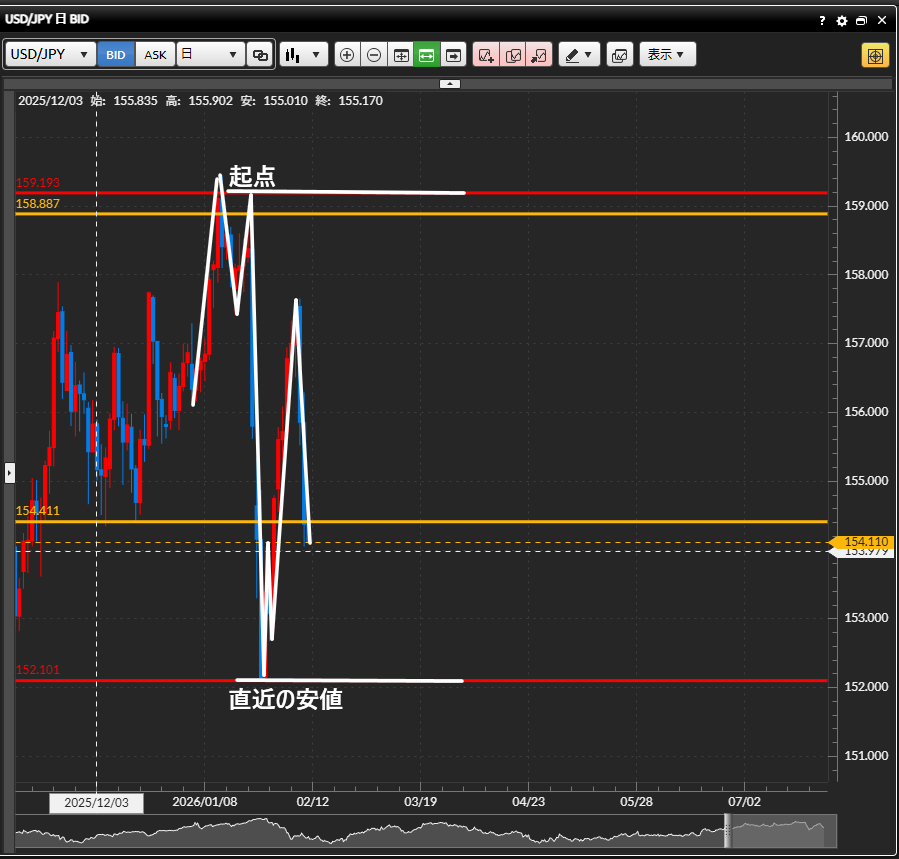The image size is (899, 859).
Task: Toggle the yellow crosshair cursor button
Action: coord(875,55)
